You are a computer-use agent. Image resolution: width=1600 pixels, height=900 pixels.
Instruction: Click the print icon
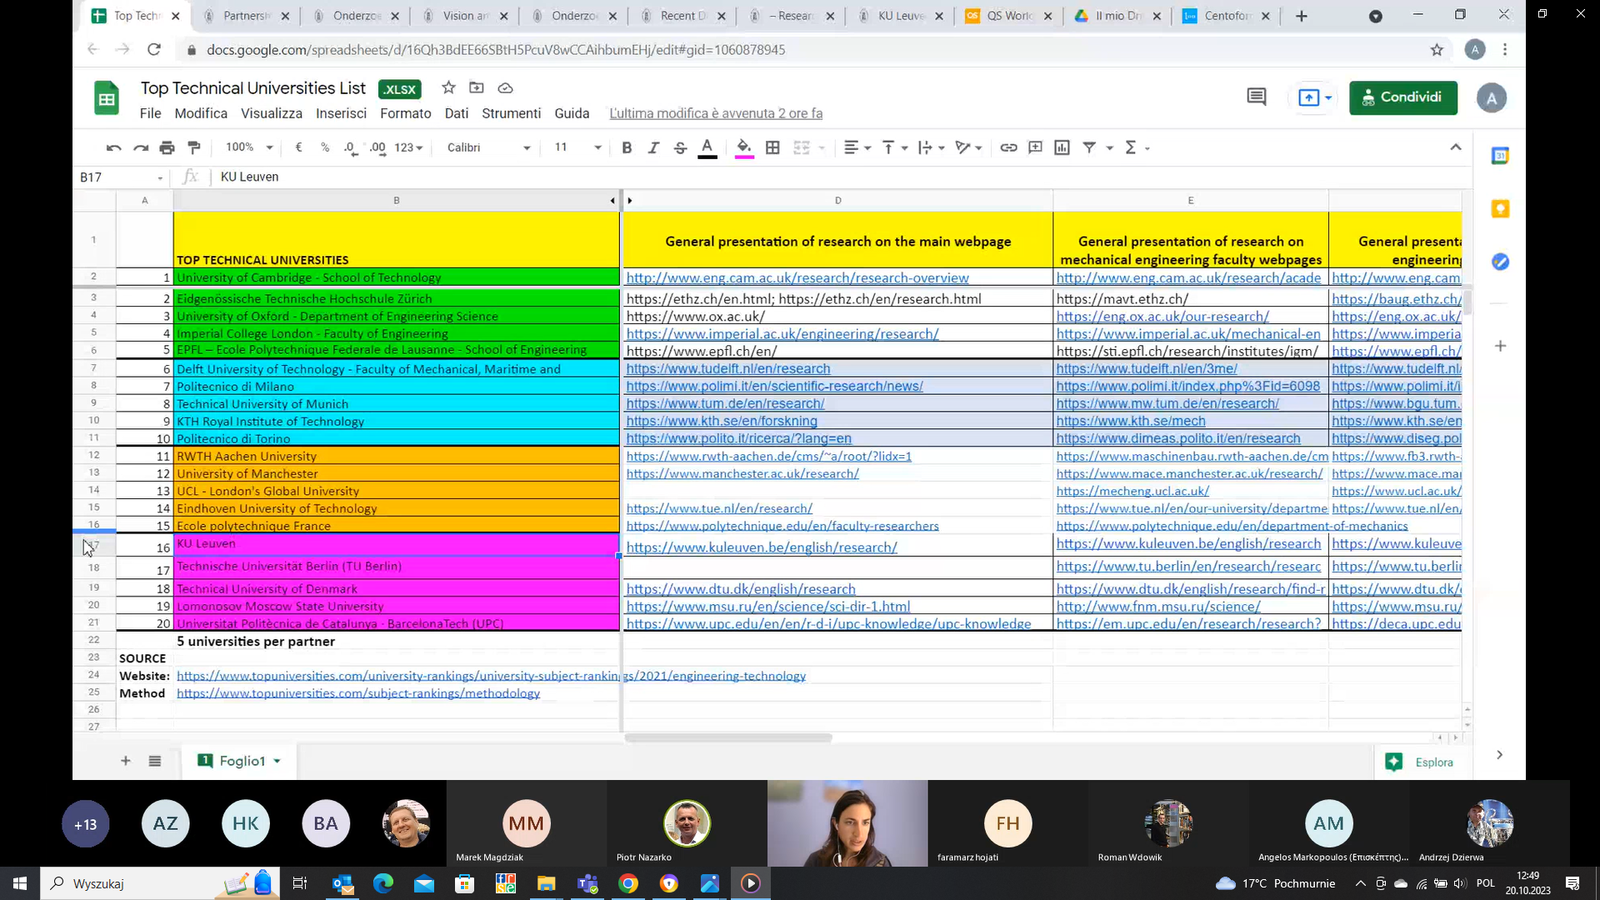click(167, 148)
